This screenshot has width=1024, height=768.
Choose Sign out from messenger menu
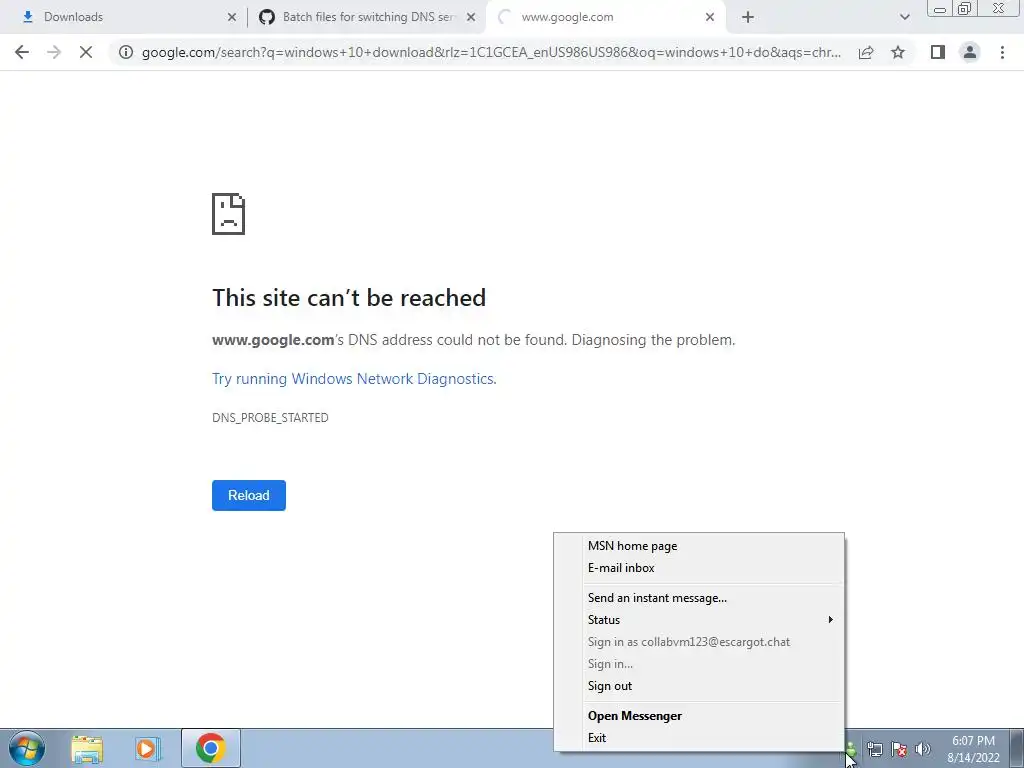point(699,686)
